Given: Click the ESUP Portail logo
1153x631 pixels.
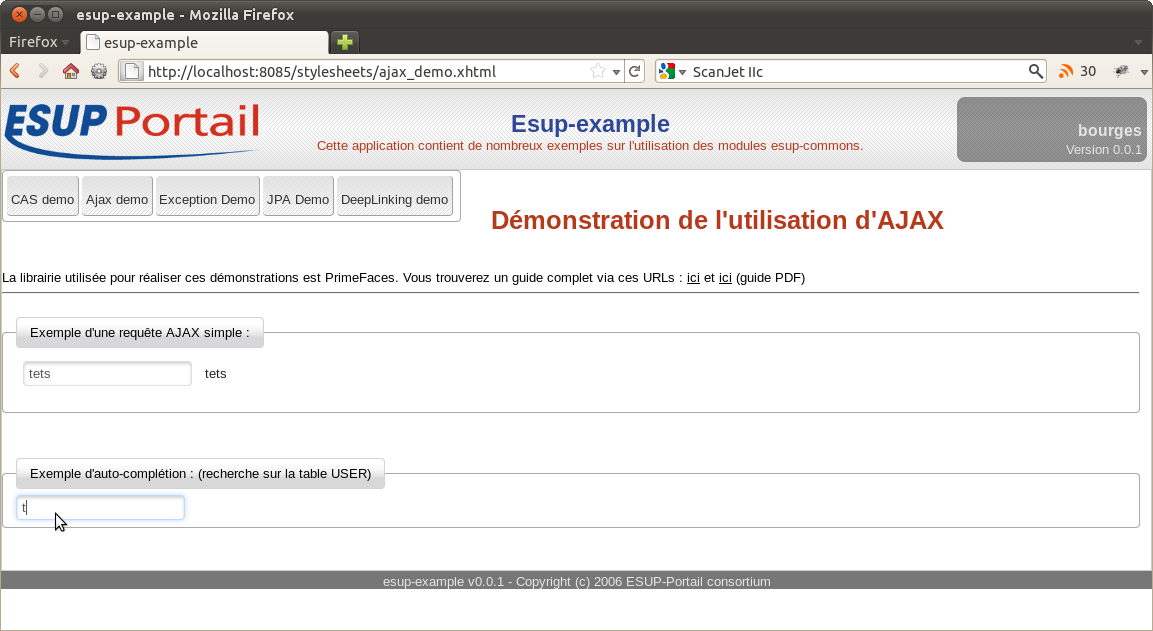Looking at the screenshot, I should pos(132,130).
